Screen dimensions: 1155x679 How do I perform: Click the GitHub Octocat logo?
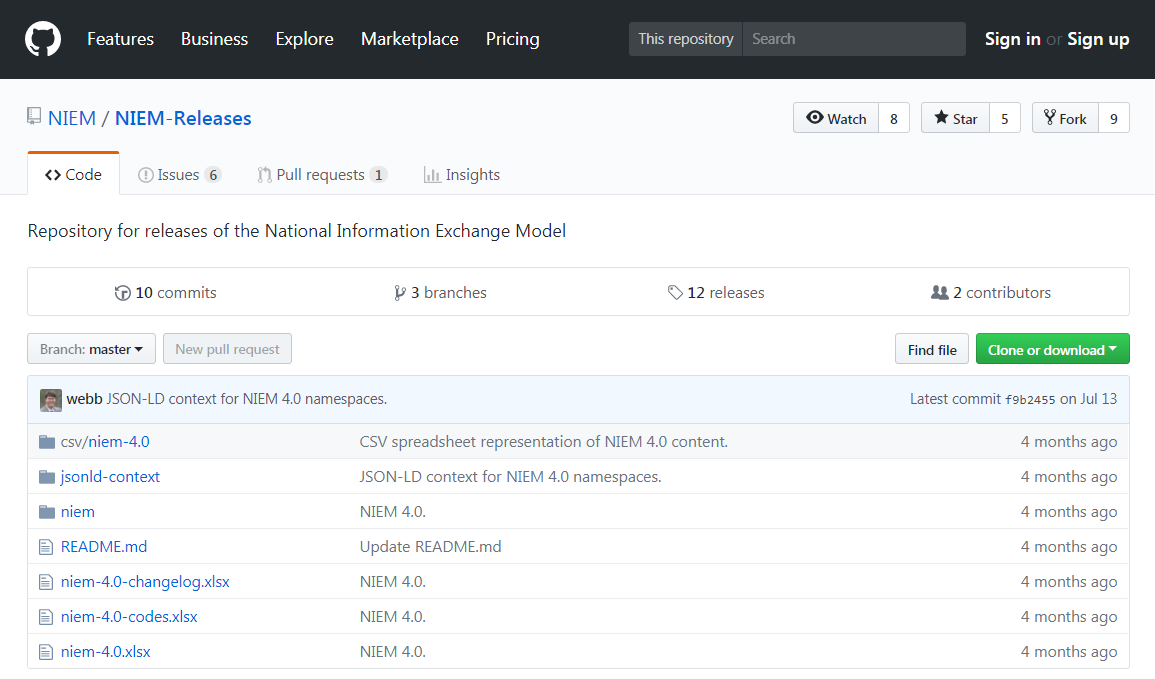tap(43, 39)
